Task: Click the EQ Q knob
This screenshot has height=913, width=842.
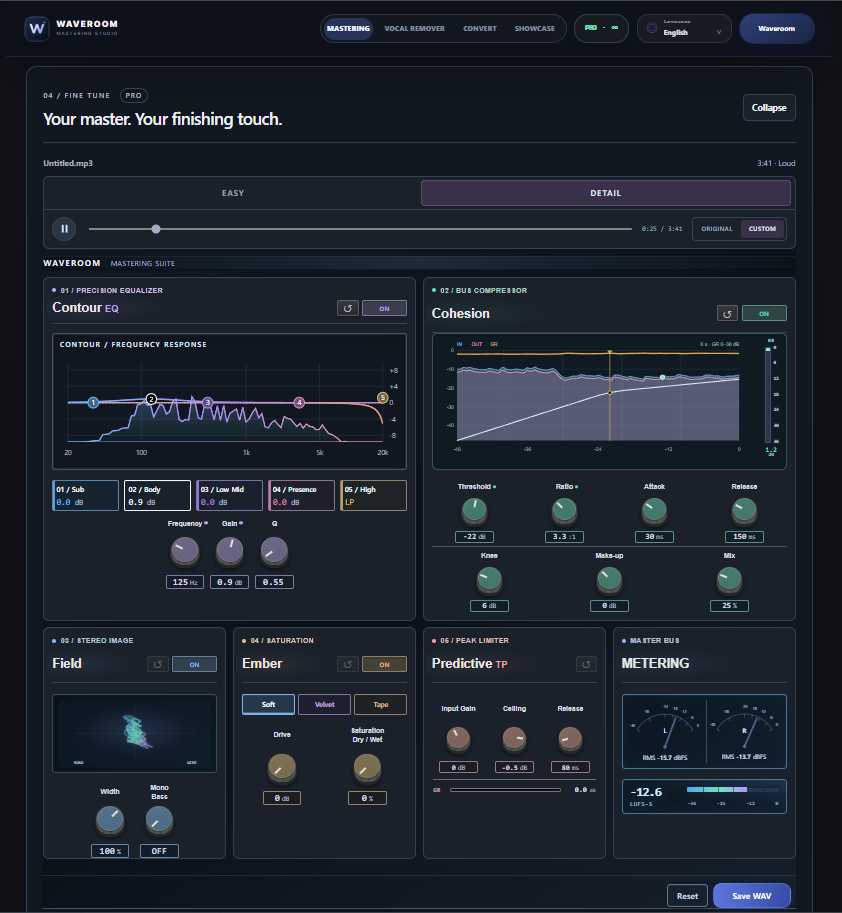Action: coord(274,551)
